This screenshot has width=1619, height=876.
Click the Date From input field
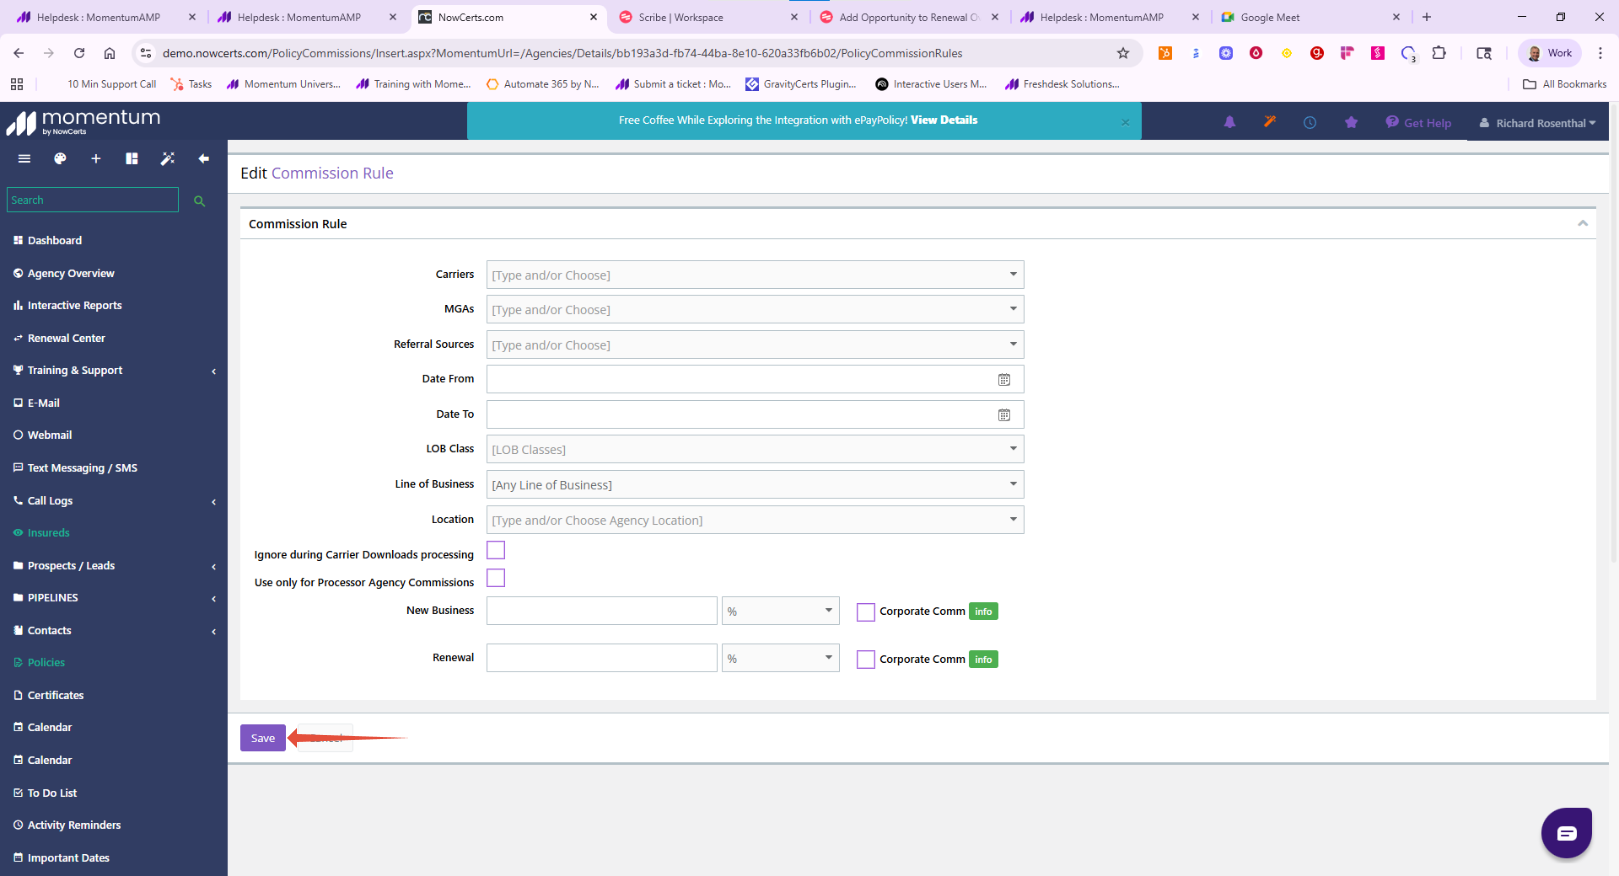755,380
